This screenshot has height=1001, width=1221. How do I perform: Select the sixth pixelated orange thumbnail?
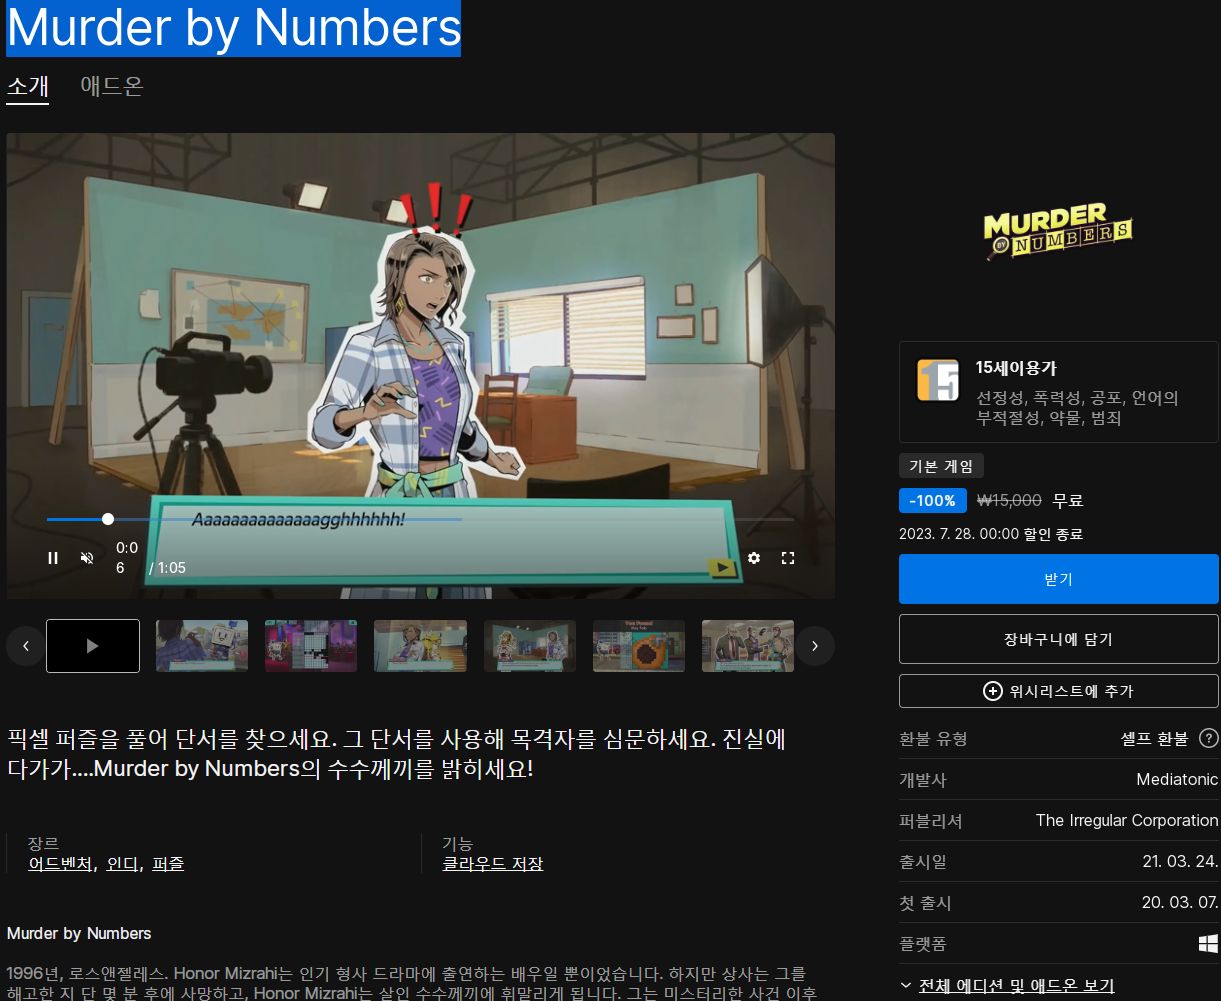[x=639, y=646]
